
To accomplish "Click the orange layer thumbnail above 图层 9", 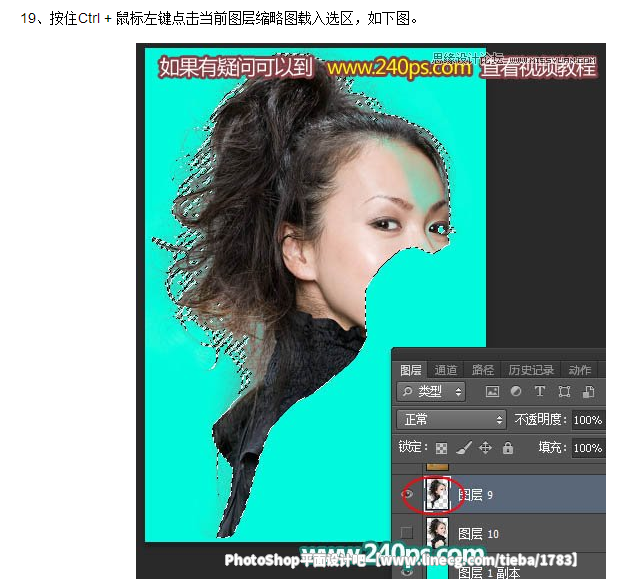I will (x=438, y=467).
